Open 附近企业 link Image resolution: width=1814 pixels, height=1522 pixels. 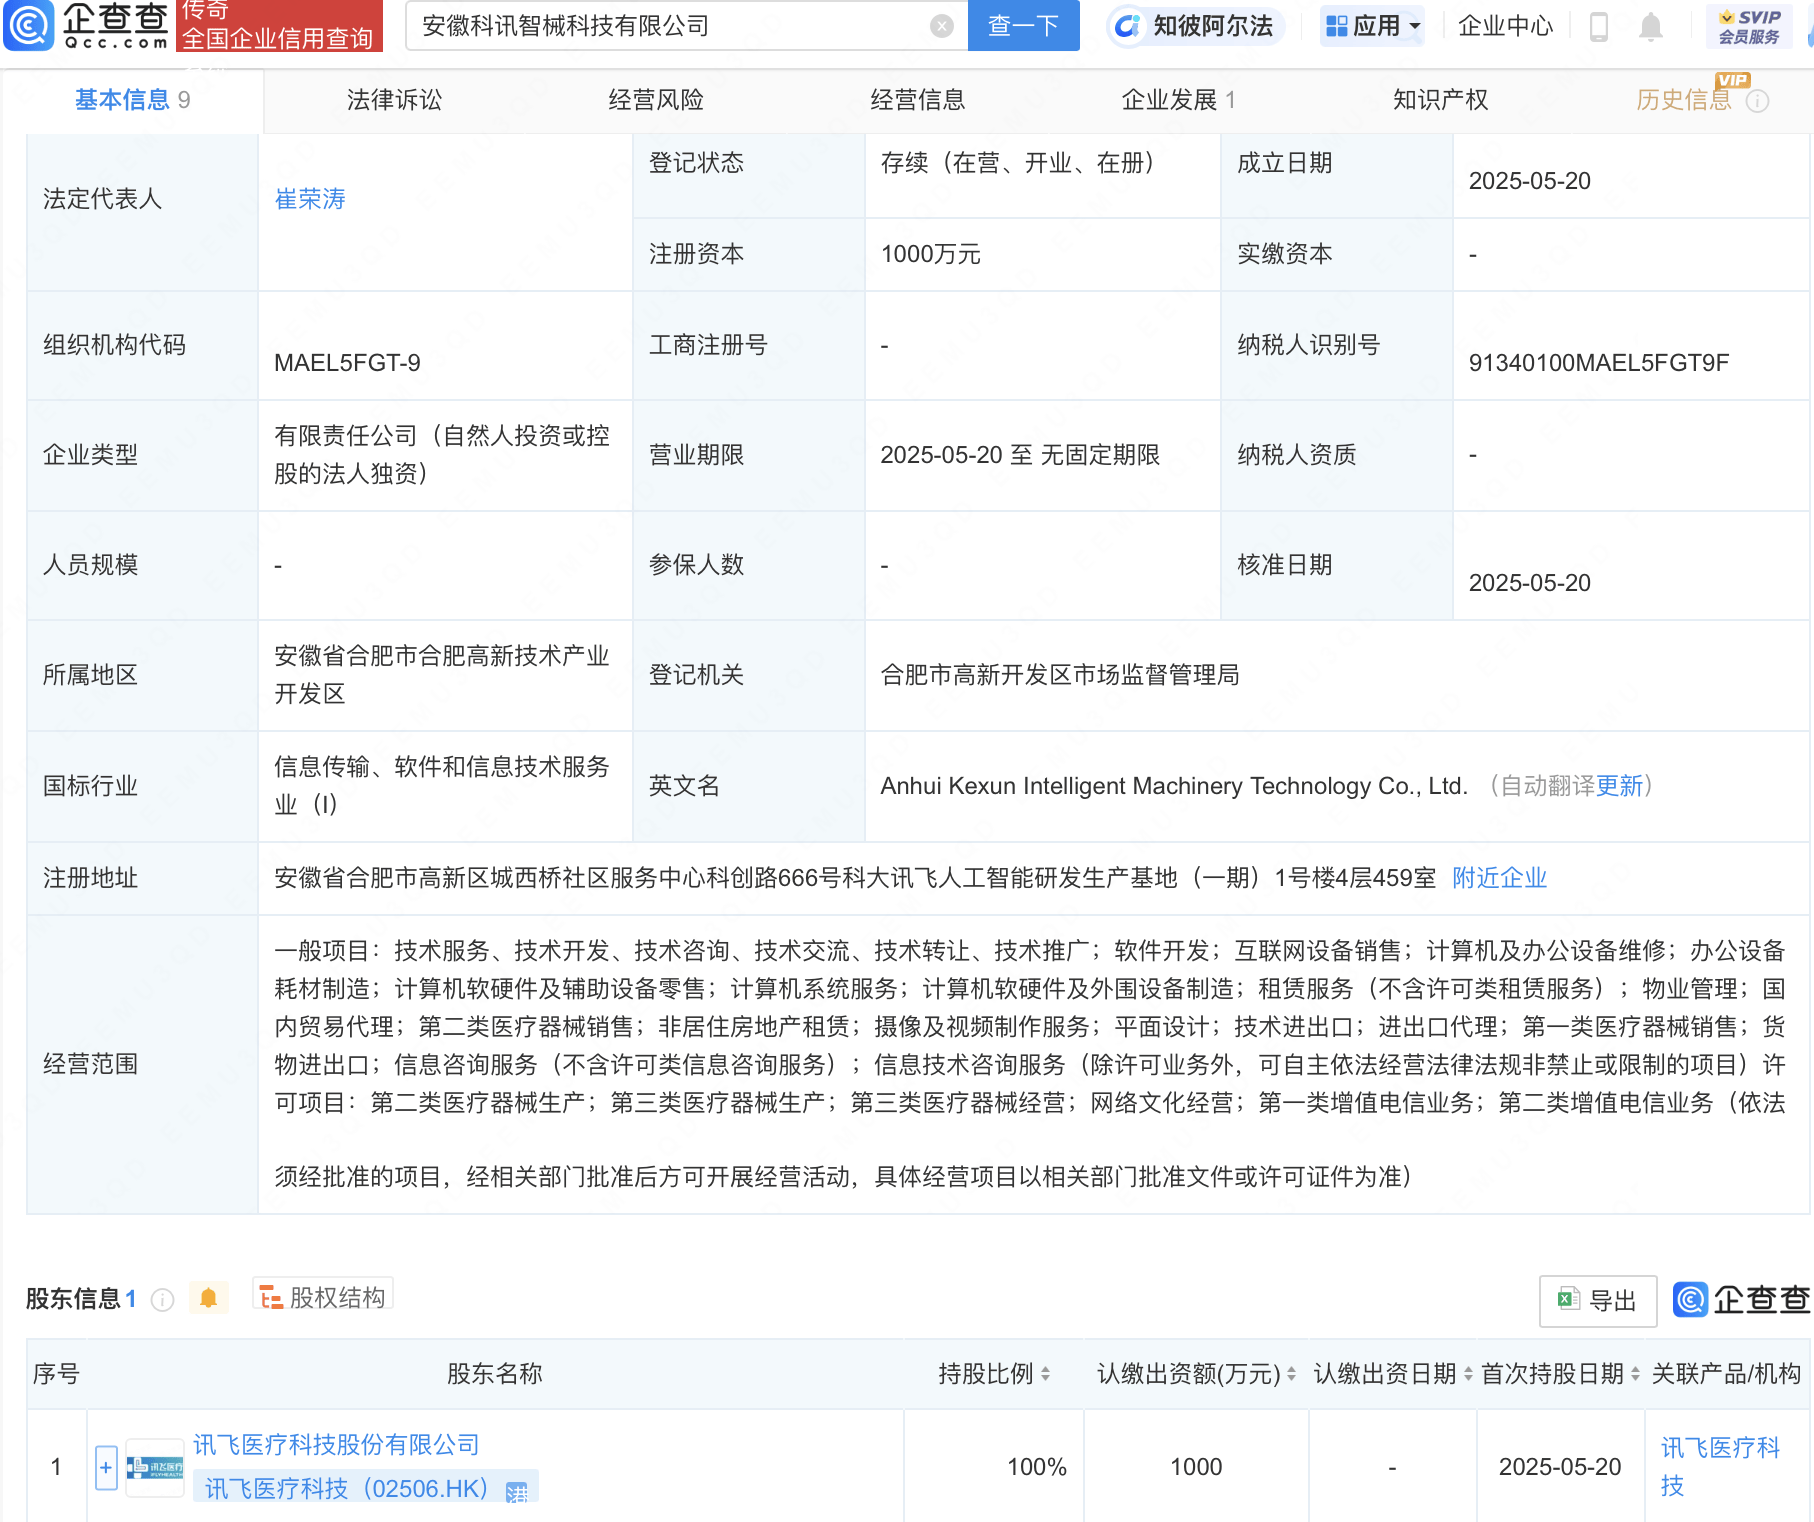click(1499, 878)
